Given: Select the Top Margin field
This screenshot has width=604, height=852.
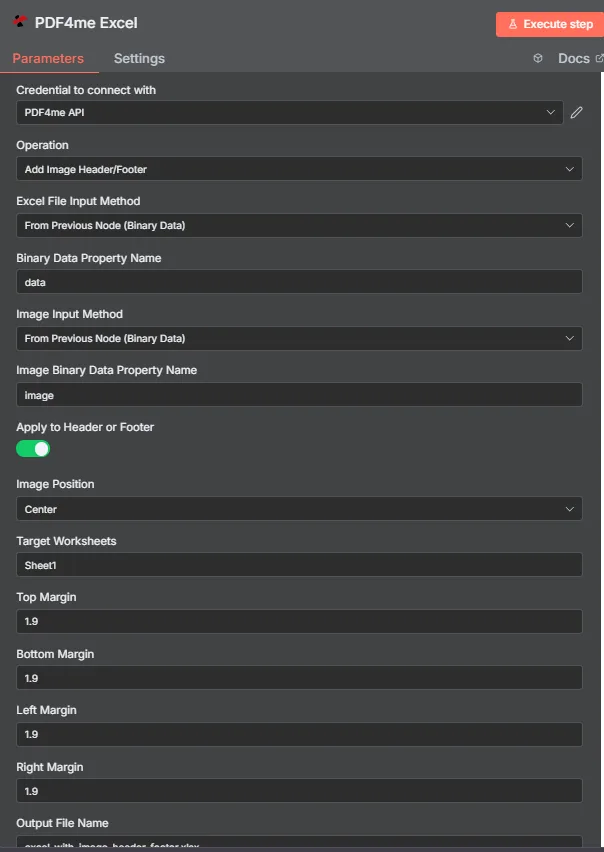Looking at the screenshot, I should (x=299, y=621).
